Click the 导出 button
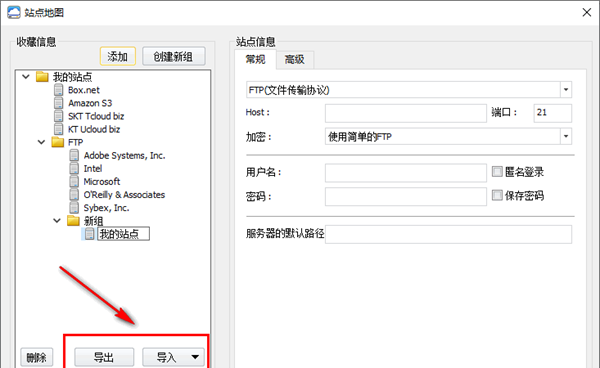Viewport: 600px width, 368px height. (104, 357)
